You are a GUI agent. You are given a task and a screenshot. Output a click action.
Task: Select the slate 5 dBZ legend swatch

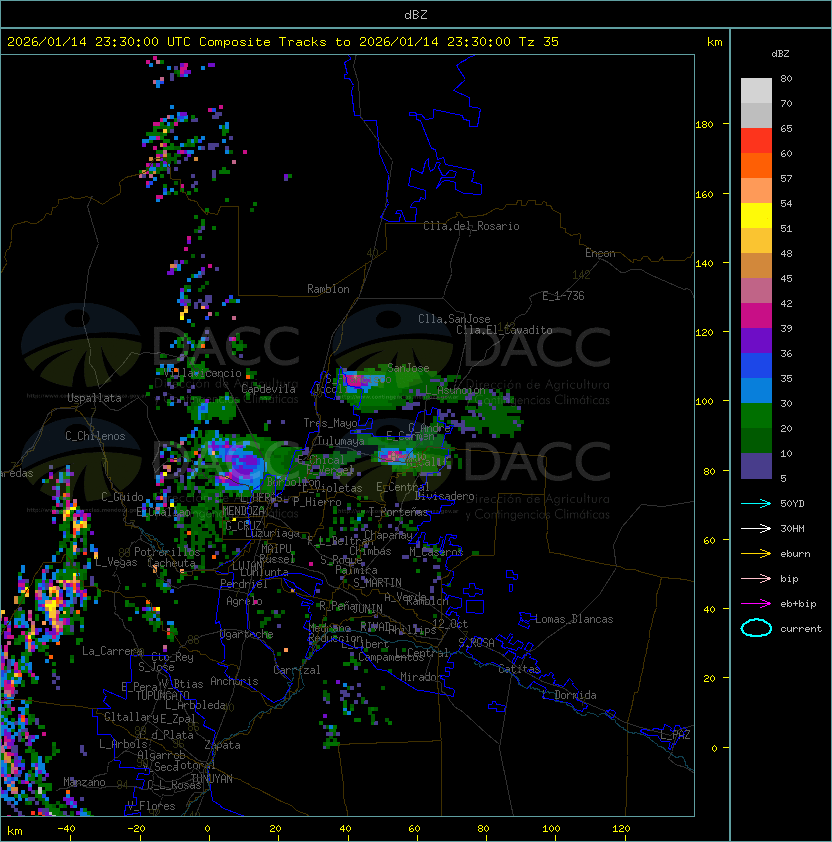[756, 466]
